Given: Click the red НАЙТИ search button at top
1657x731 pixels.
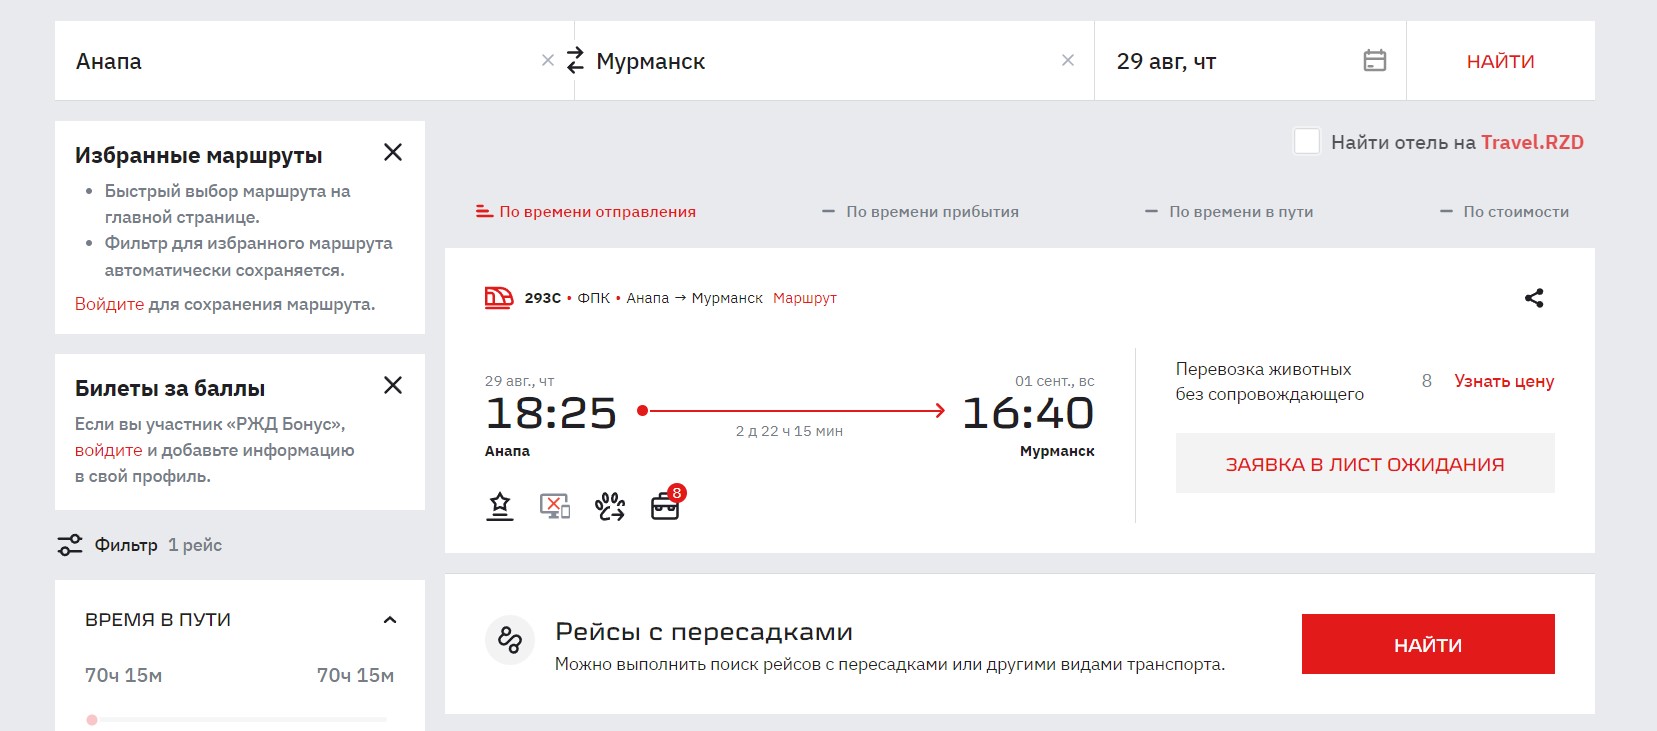Looking at the screenshot, I should (x=1500, y=61).
